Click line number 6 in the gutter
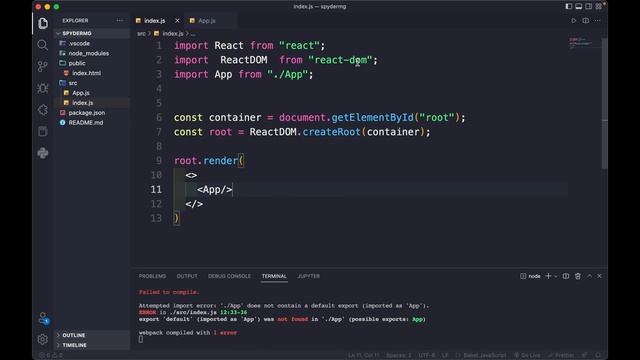This screenshot has height=360, width=640. [159, 118]
